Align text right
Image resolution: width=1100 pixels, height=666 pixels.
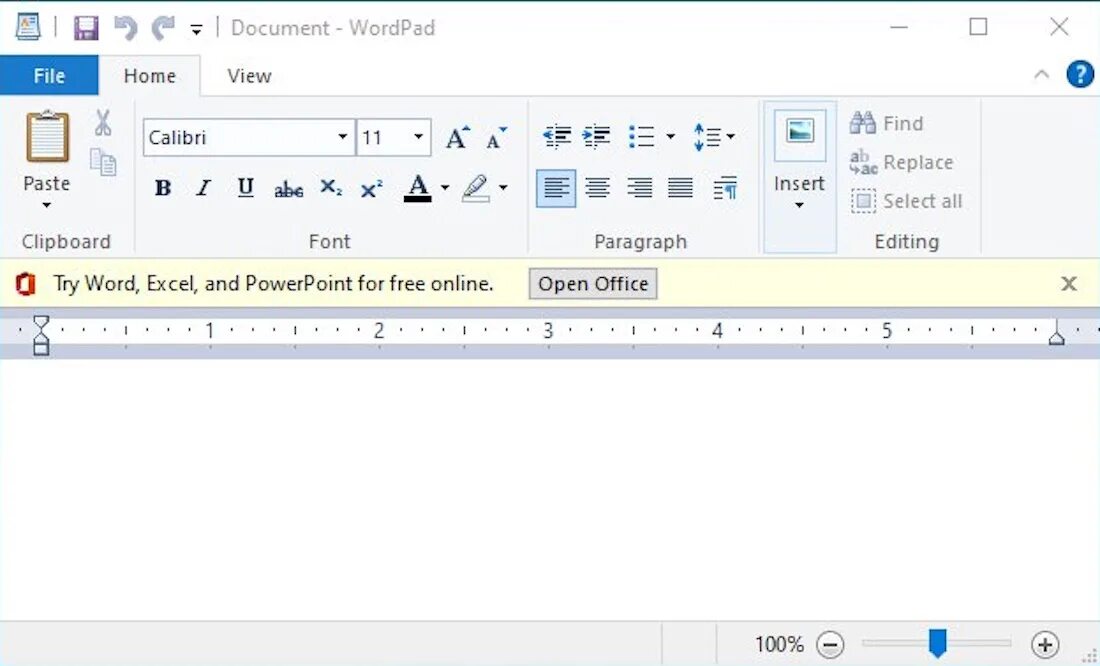639,188
